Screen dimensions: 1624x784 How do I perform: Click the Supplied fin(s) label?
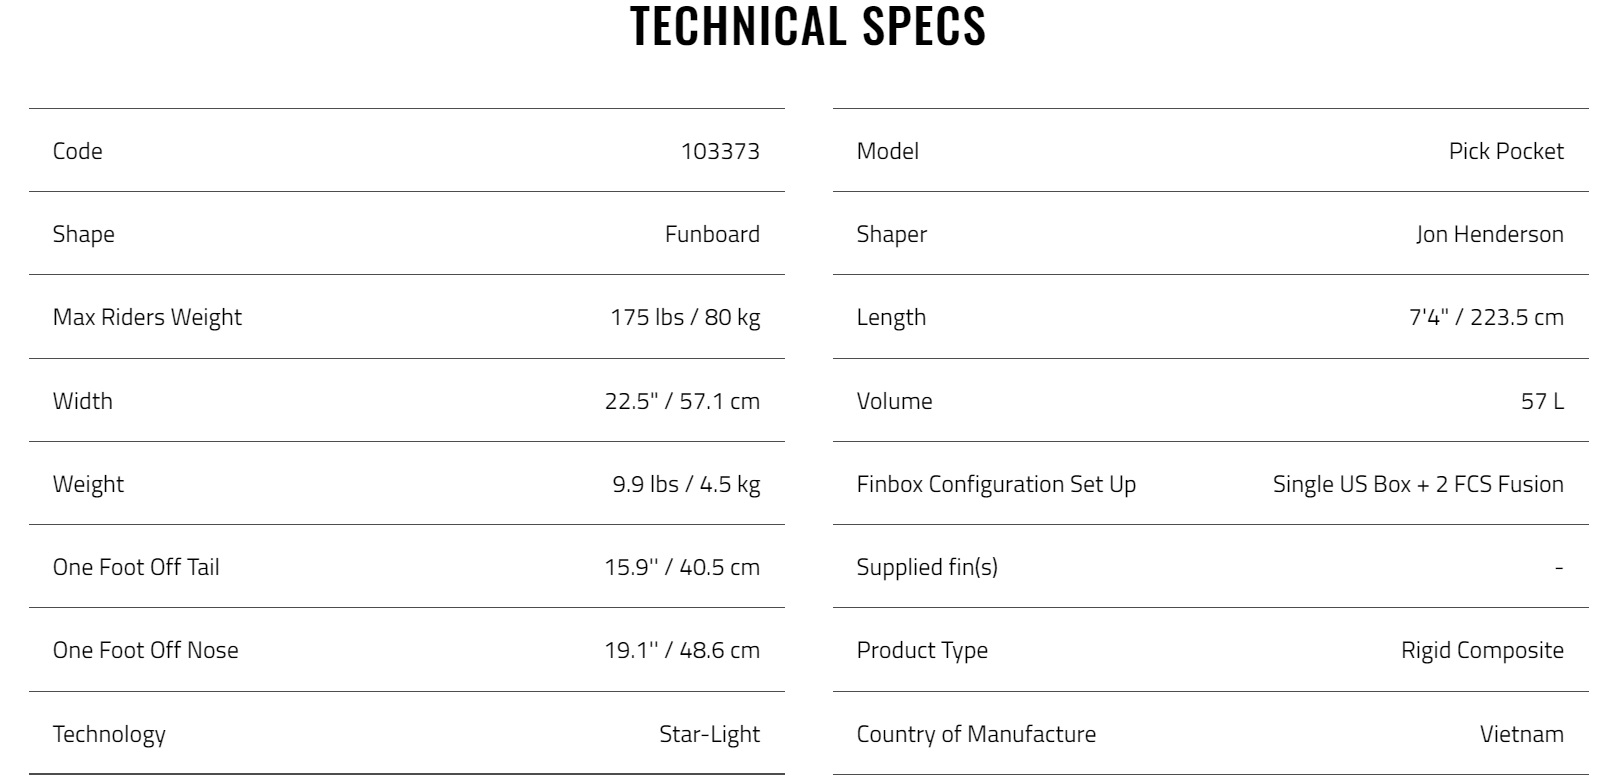(927, 567)
